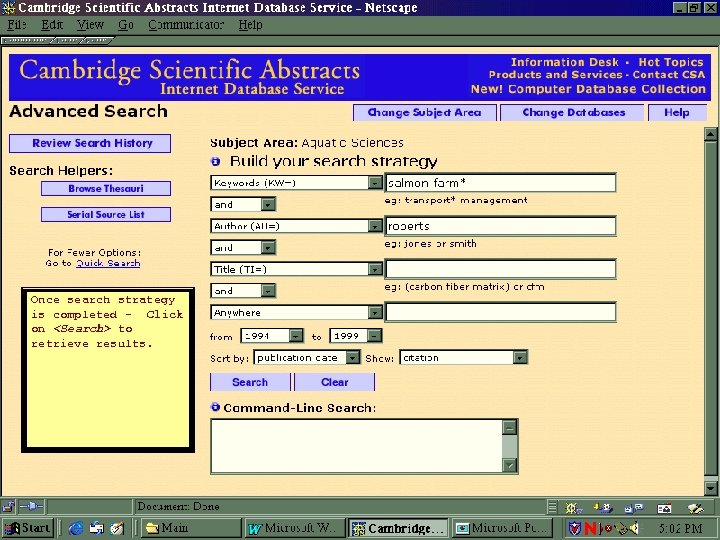Click page scrollbar down arrow
Viewport: 720px width, 540px height.
pyautogui.click(x=710, y=488)
